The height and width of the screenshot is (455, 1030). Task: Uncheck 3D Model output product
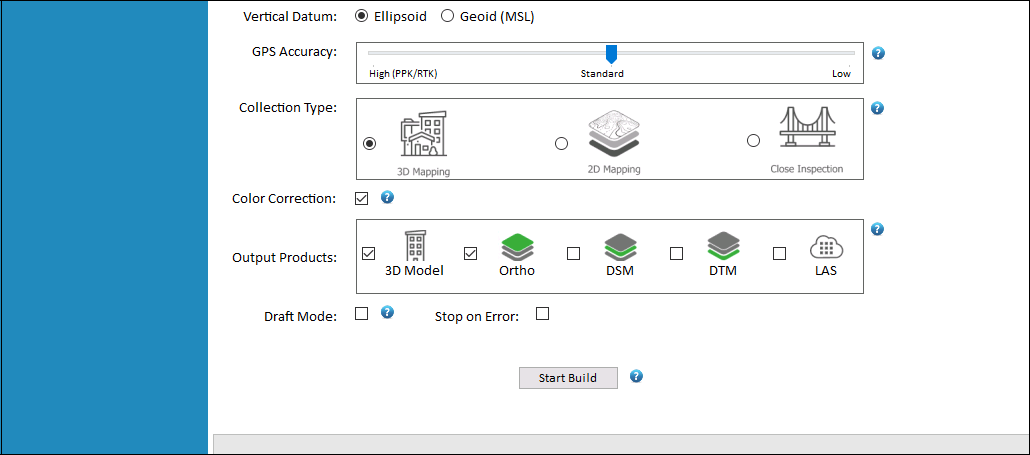pos(369,253)
